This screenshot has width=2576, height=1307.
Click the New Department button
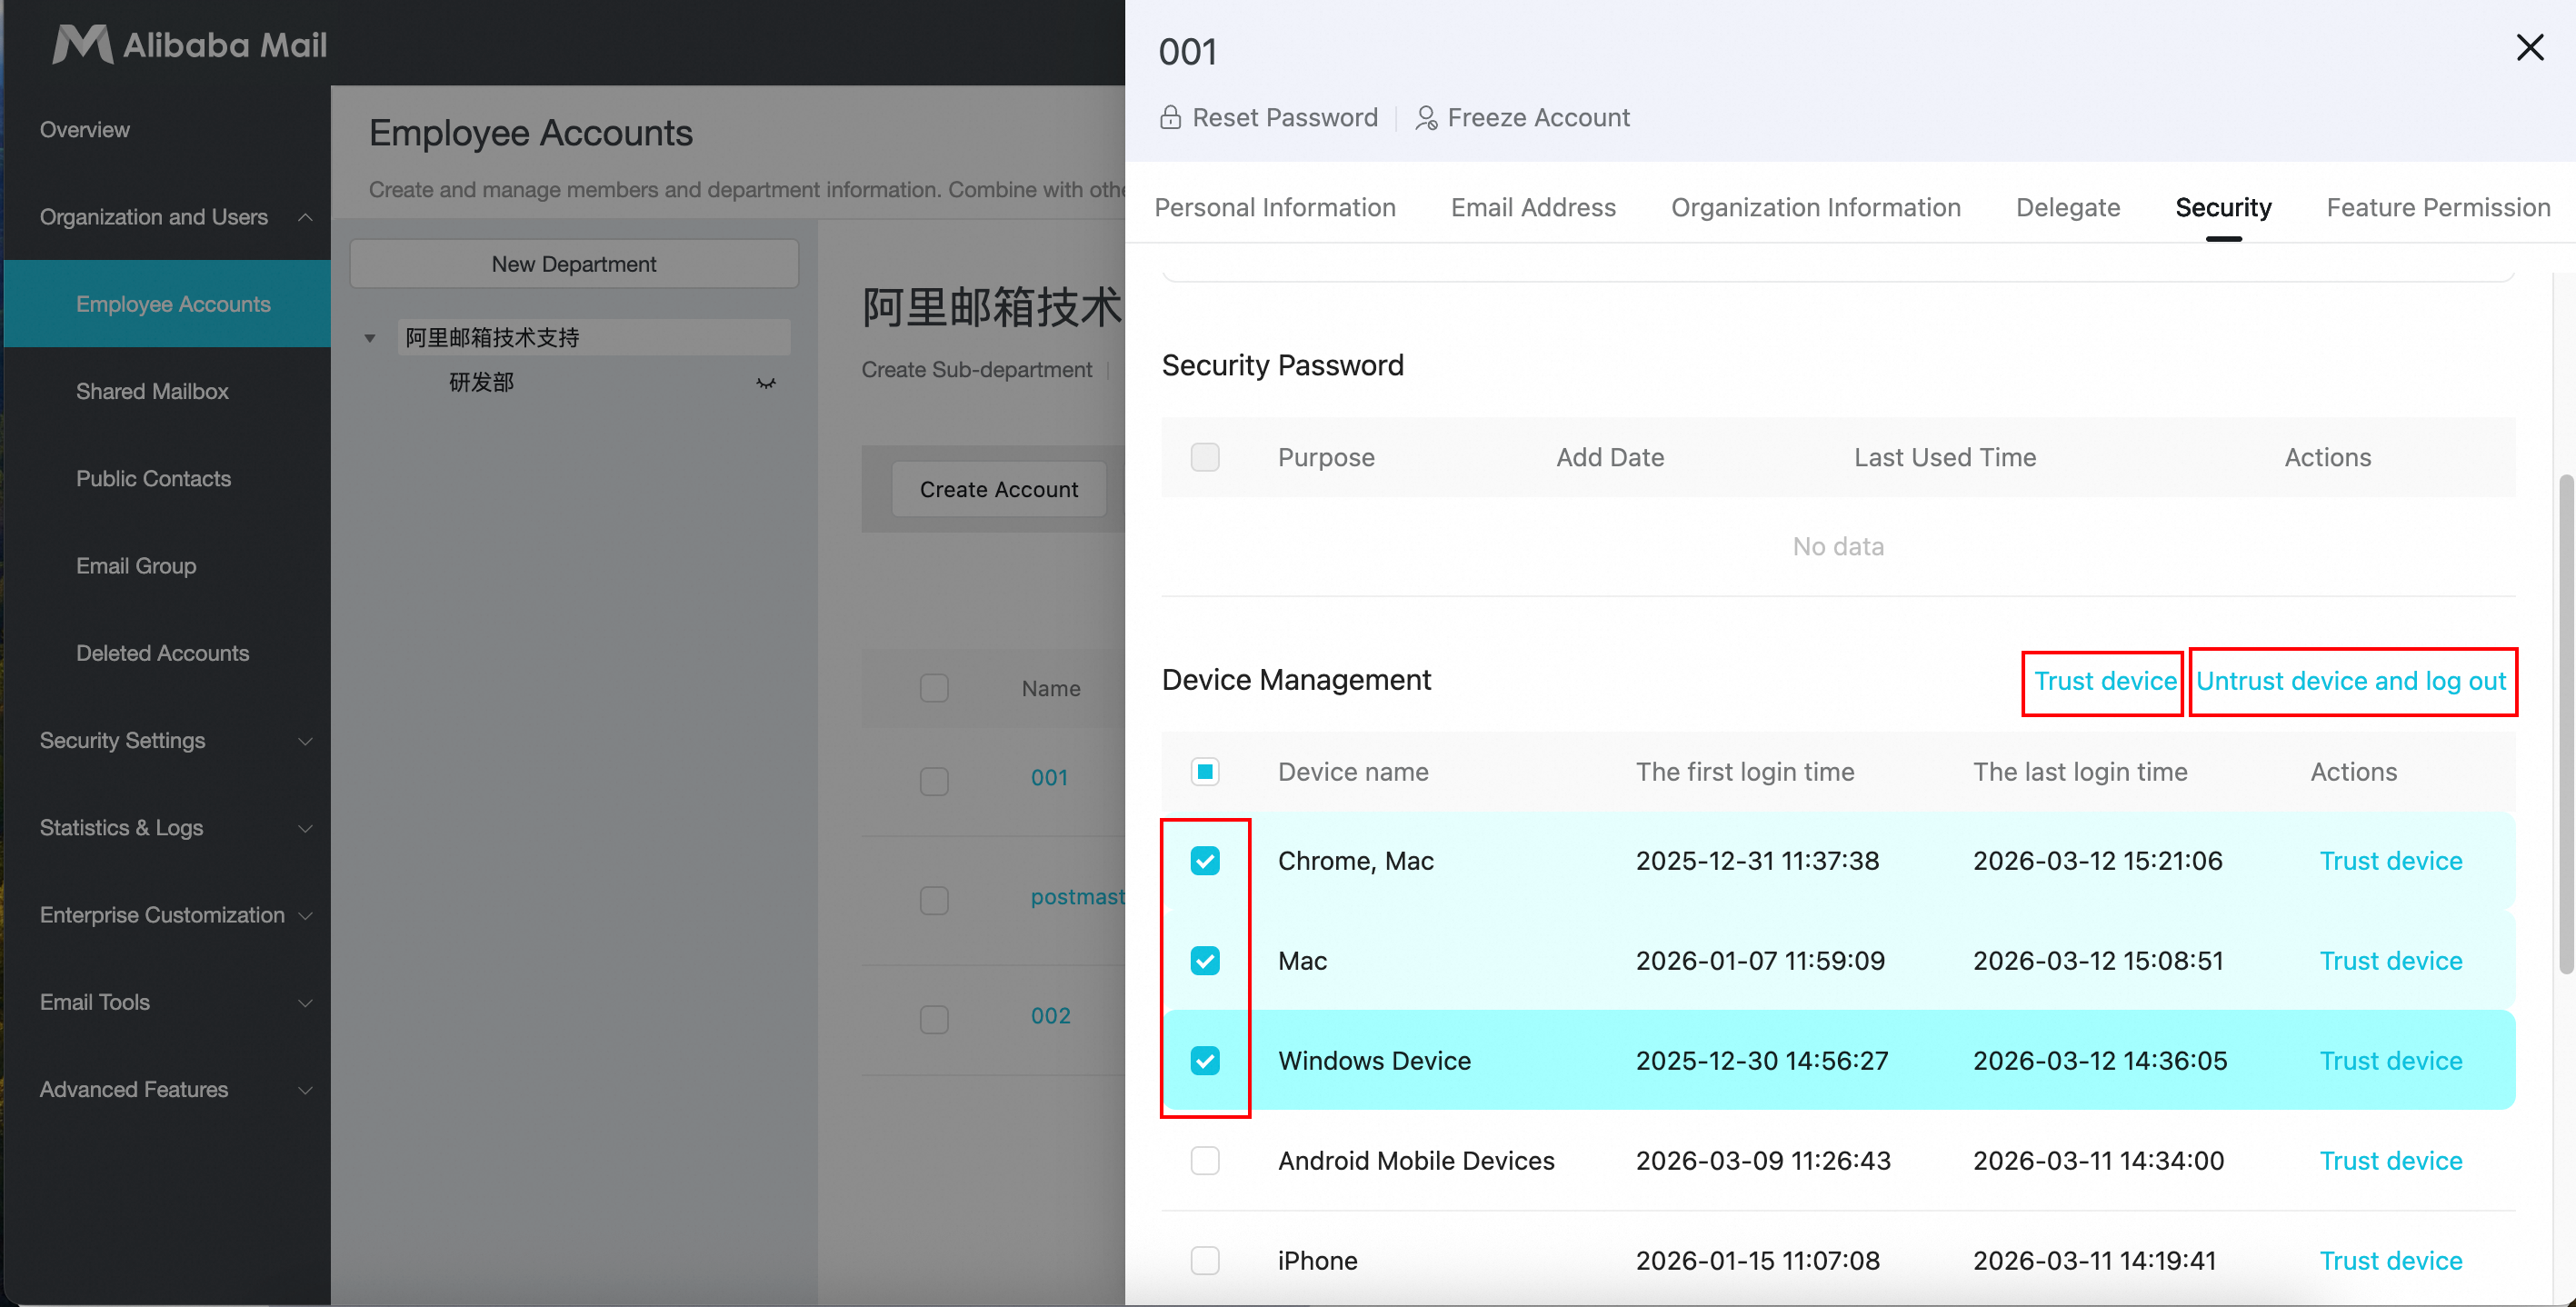point(574,264)
